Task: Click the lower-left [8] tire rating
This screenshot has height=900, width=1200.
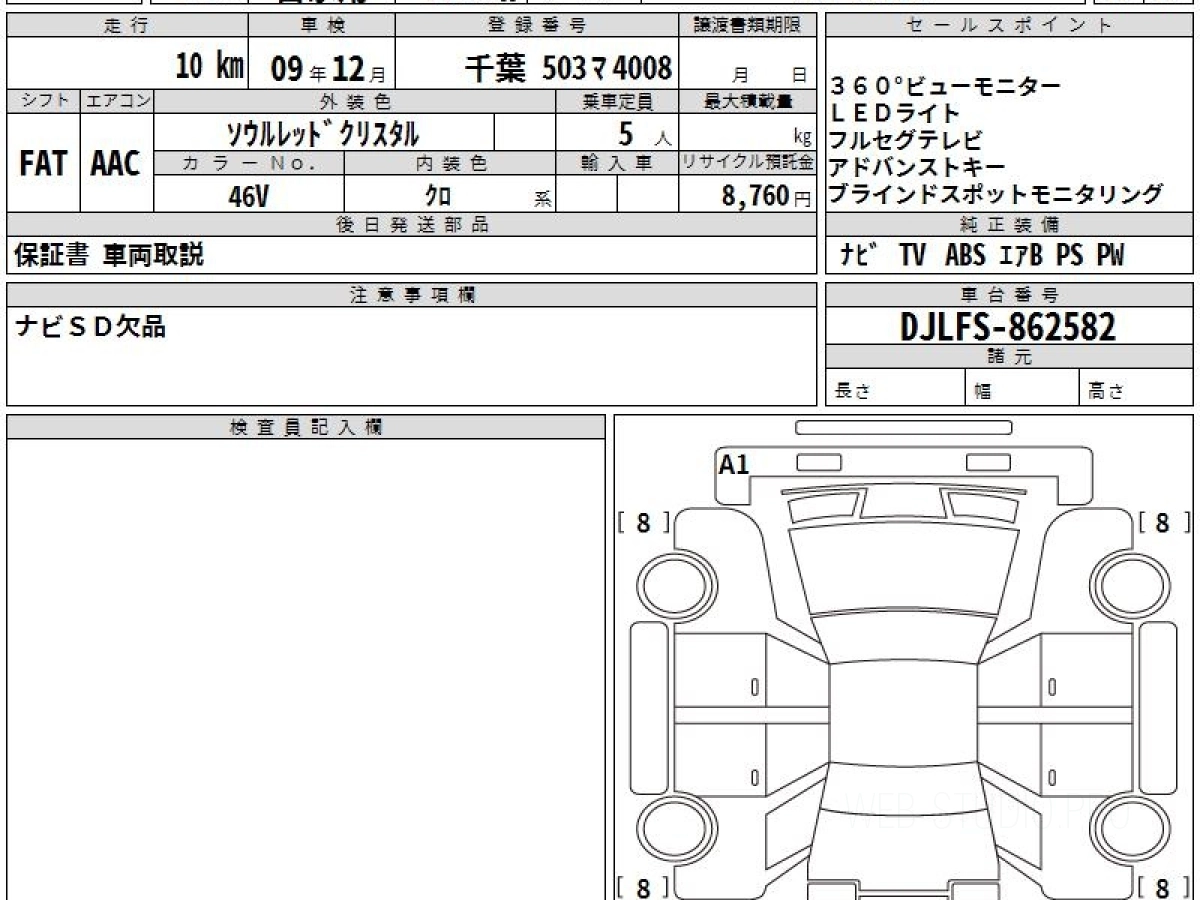Action: [643, 886]
